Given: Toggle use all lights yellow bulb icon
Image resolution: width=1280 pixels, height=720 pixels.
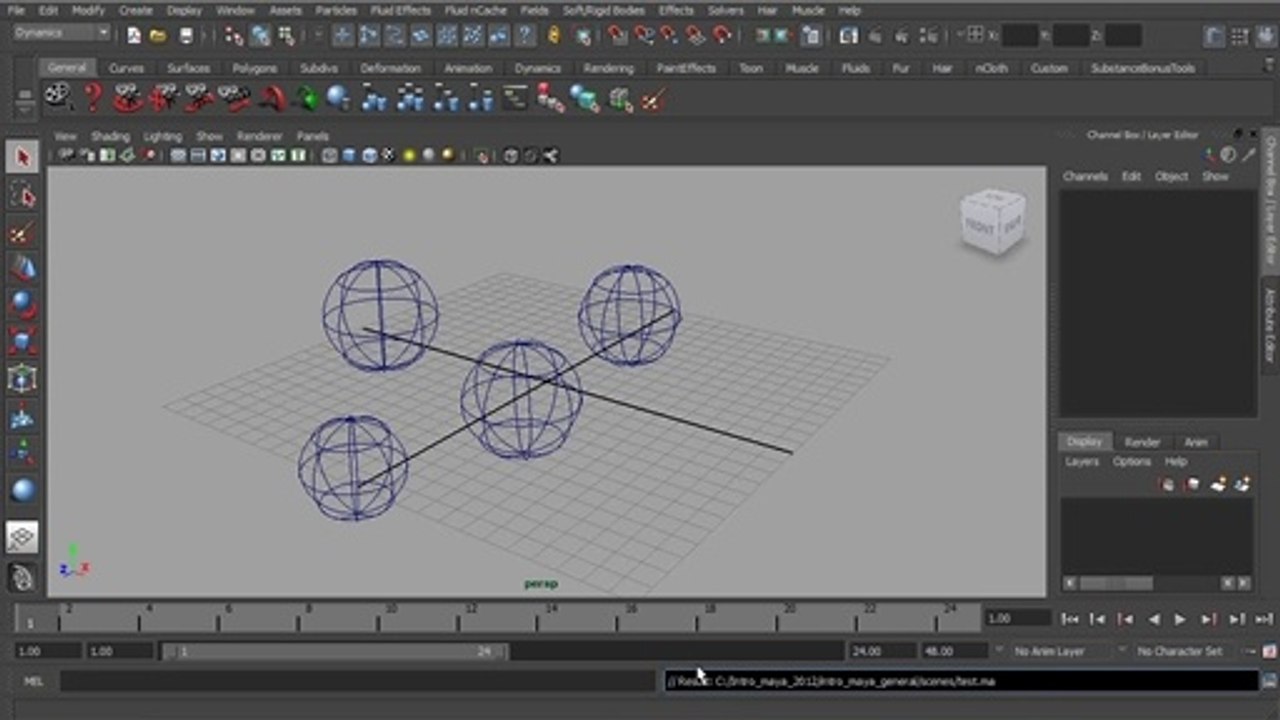Looking at the screenshot, I should coord(409,155).
